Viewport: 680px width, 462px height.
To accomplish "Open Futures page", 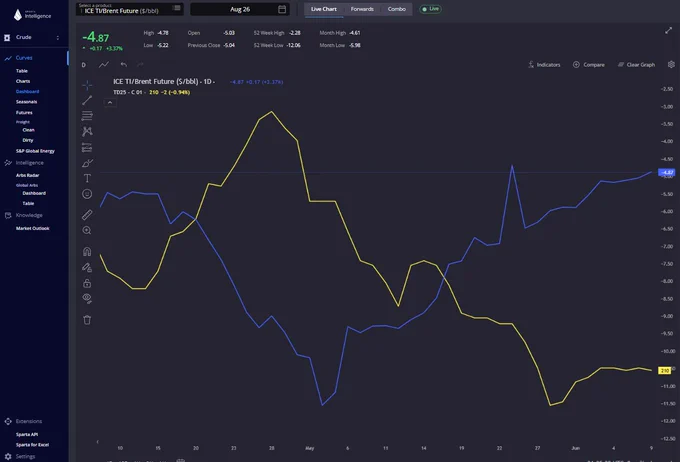I will coord(24,112).
